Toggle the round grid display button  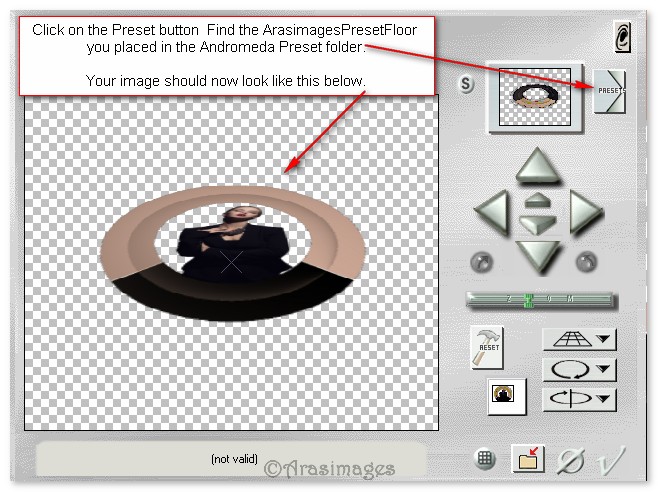[x=486, y=459]
